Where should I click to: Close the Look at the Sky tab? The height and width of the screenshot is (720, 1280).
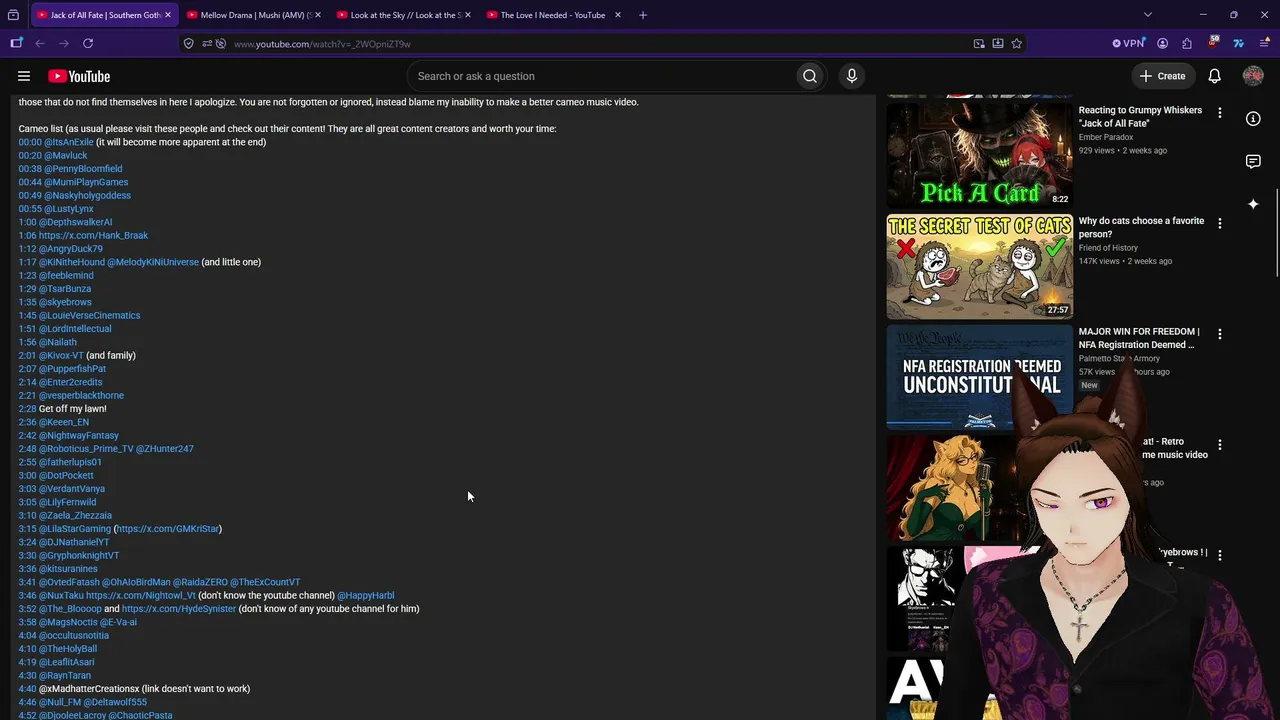468,15
